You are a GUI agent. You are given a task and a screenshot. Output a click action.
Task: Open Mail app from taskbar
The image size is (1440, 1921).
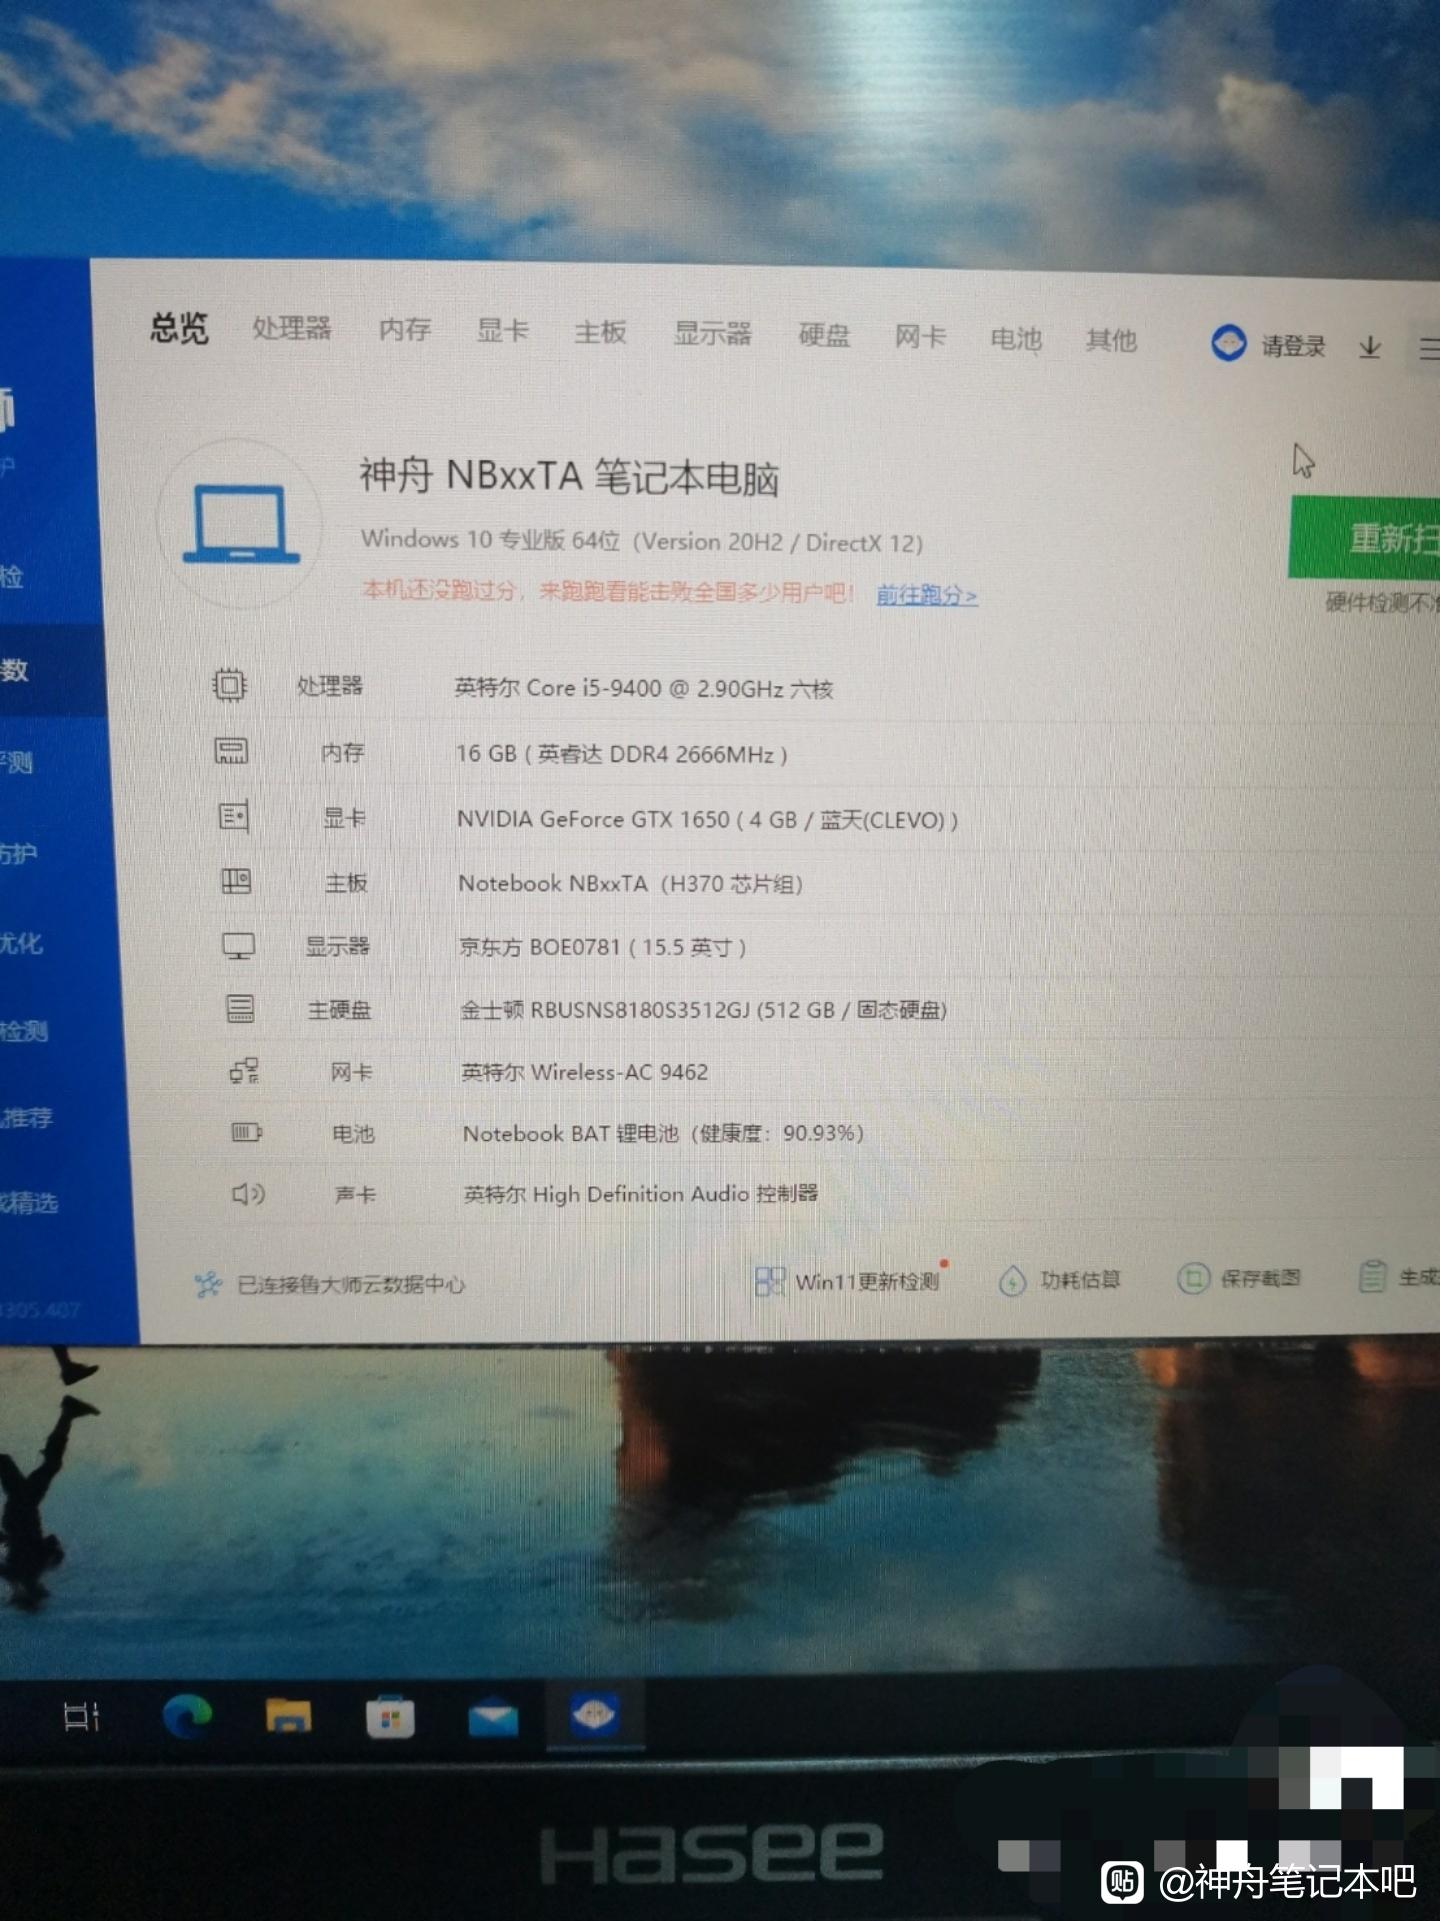(493, 1718)
